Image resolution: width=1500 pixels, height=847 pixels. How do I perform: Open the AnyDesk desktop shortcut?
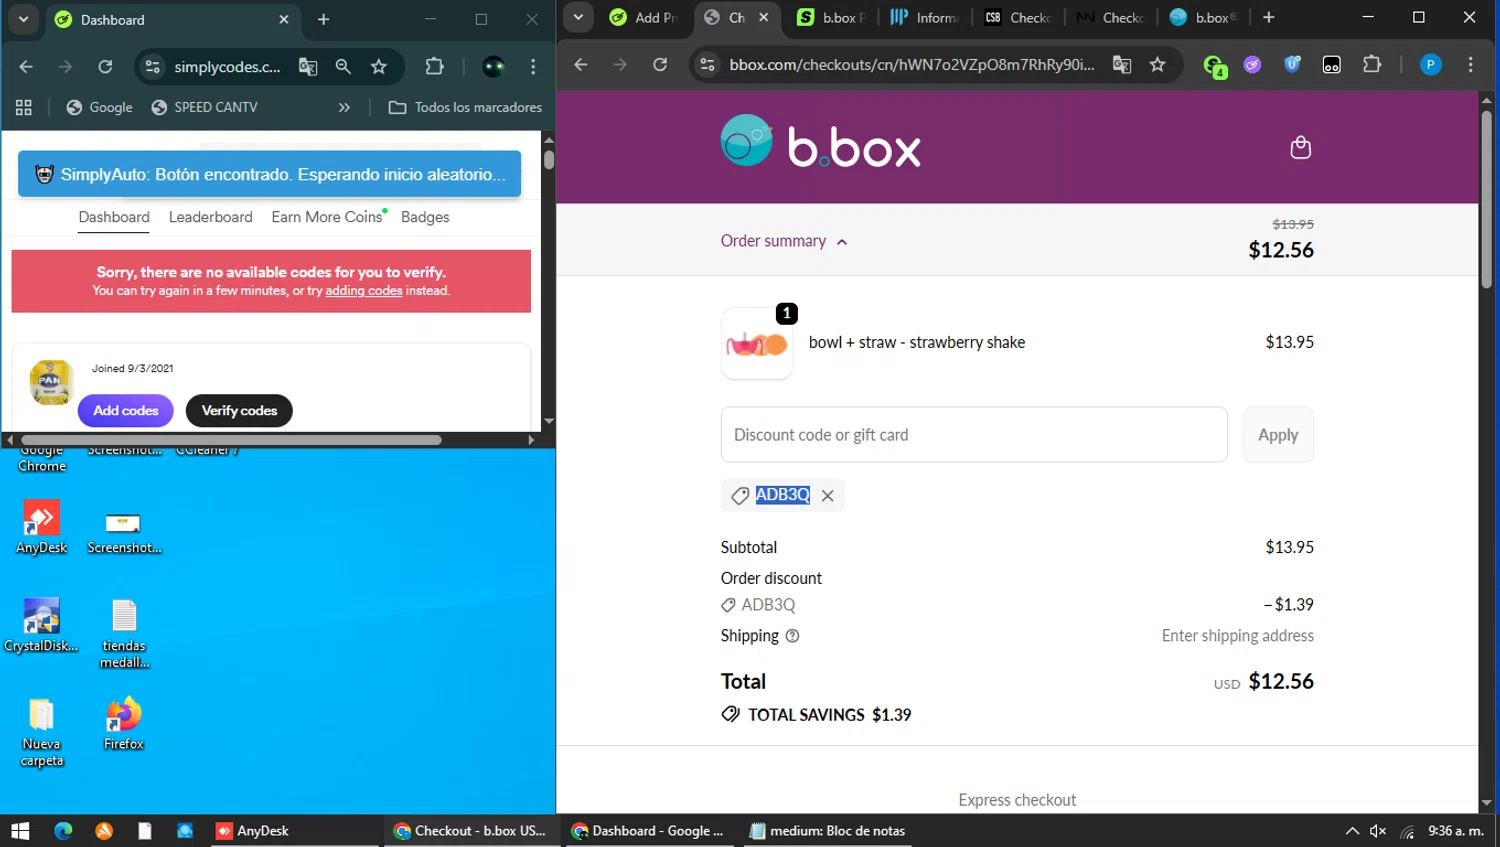point(41,527)
